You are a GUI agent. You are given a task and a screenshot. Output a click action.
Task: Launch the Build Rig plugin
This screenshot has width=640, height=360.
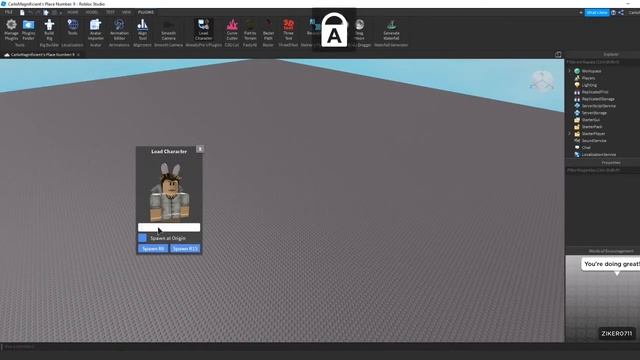[x=49, y=30]
